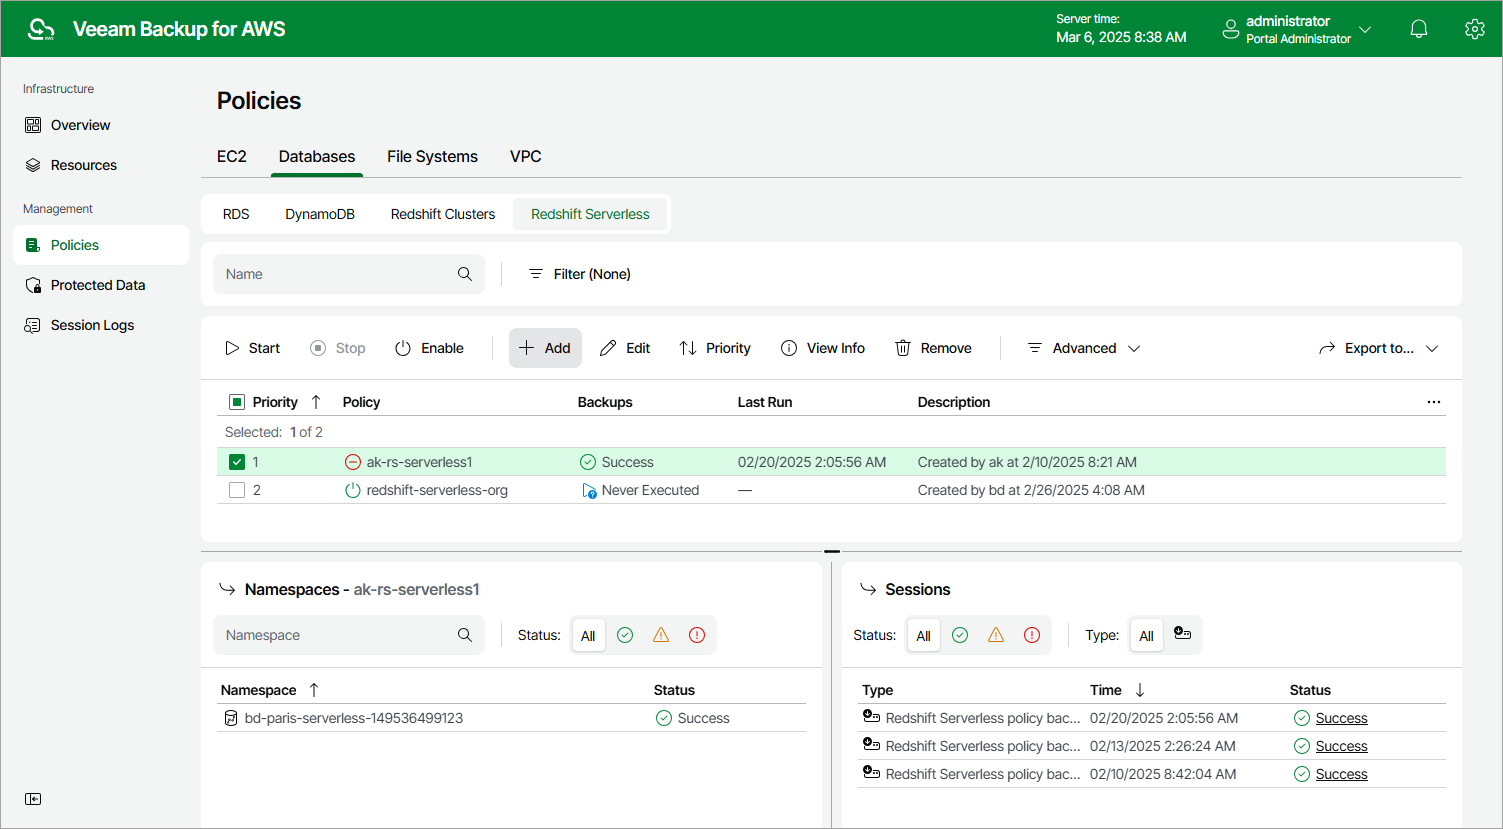Collapse the sidebar using bottom-left icon
1503x829 pixels.
[x=33, y=799]
